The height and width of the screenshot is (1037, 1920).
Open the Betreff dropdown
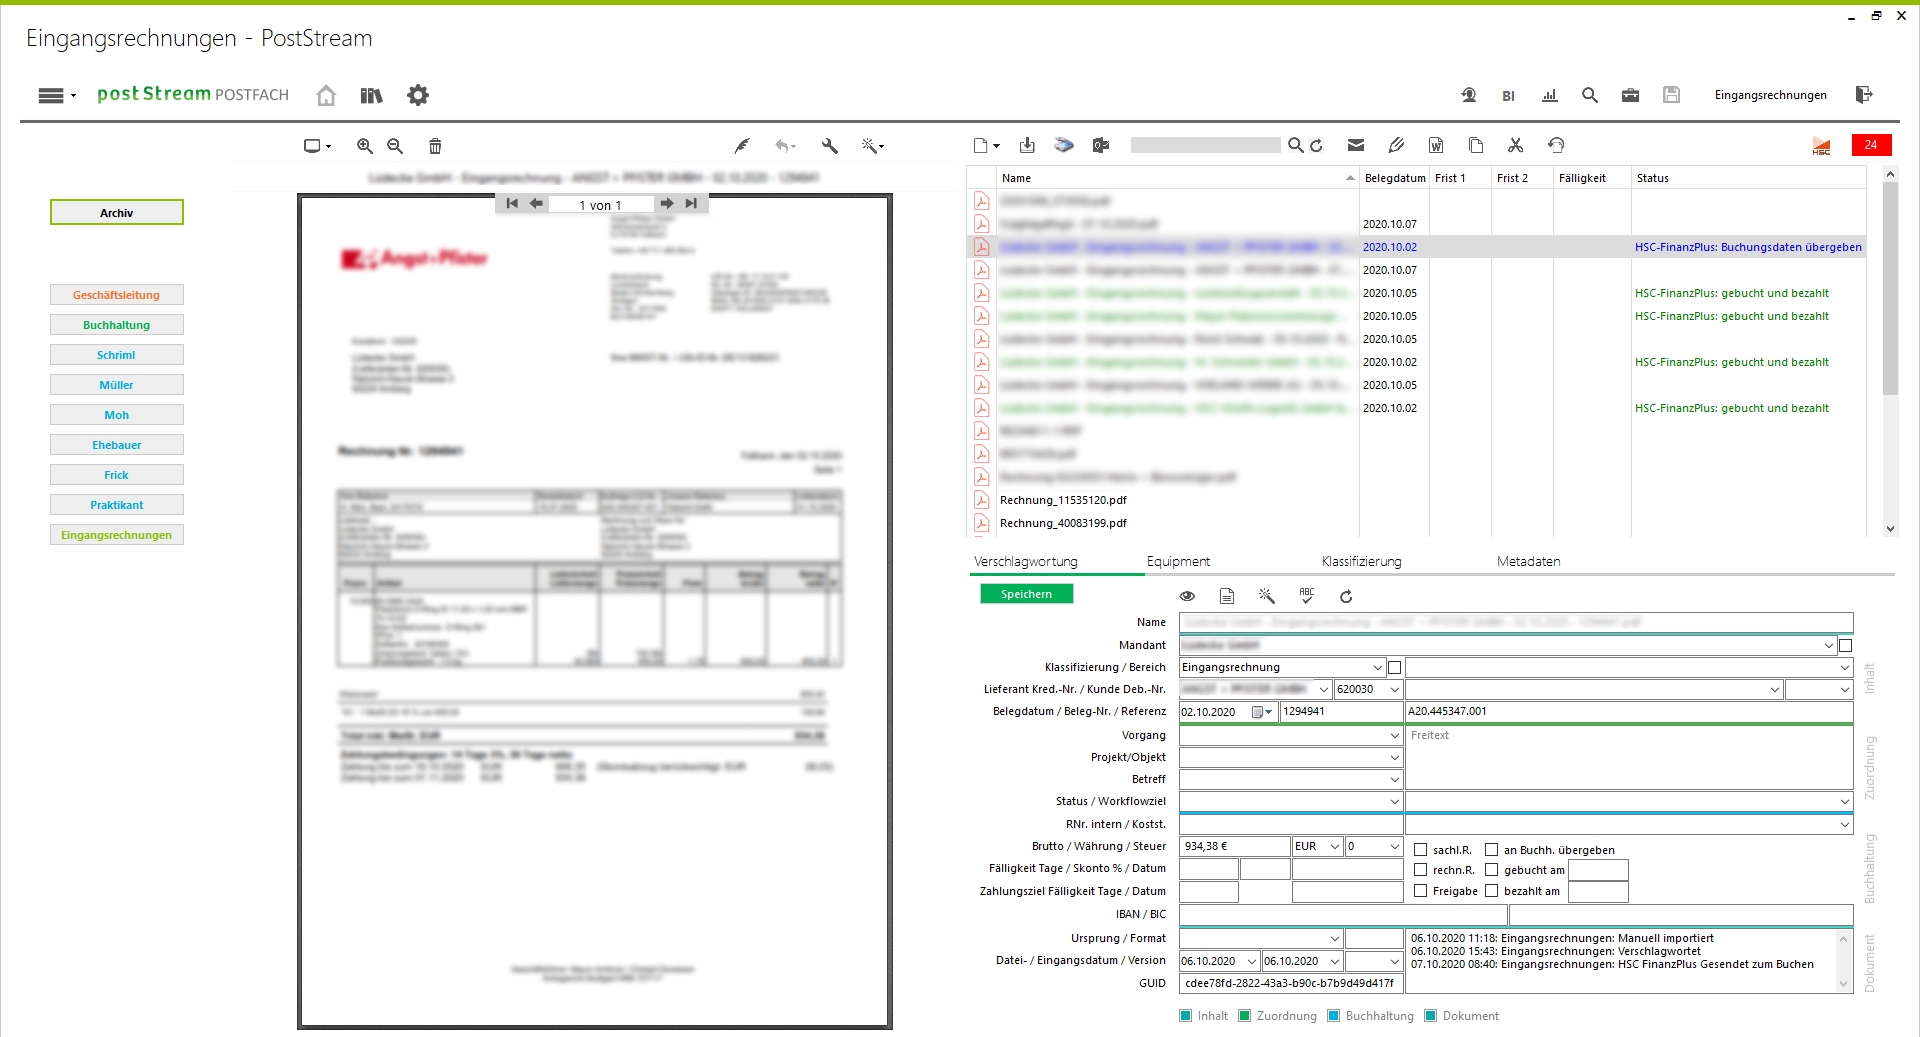coord(1395,779)
